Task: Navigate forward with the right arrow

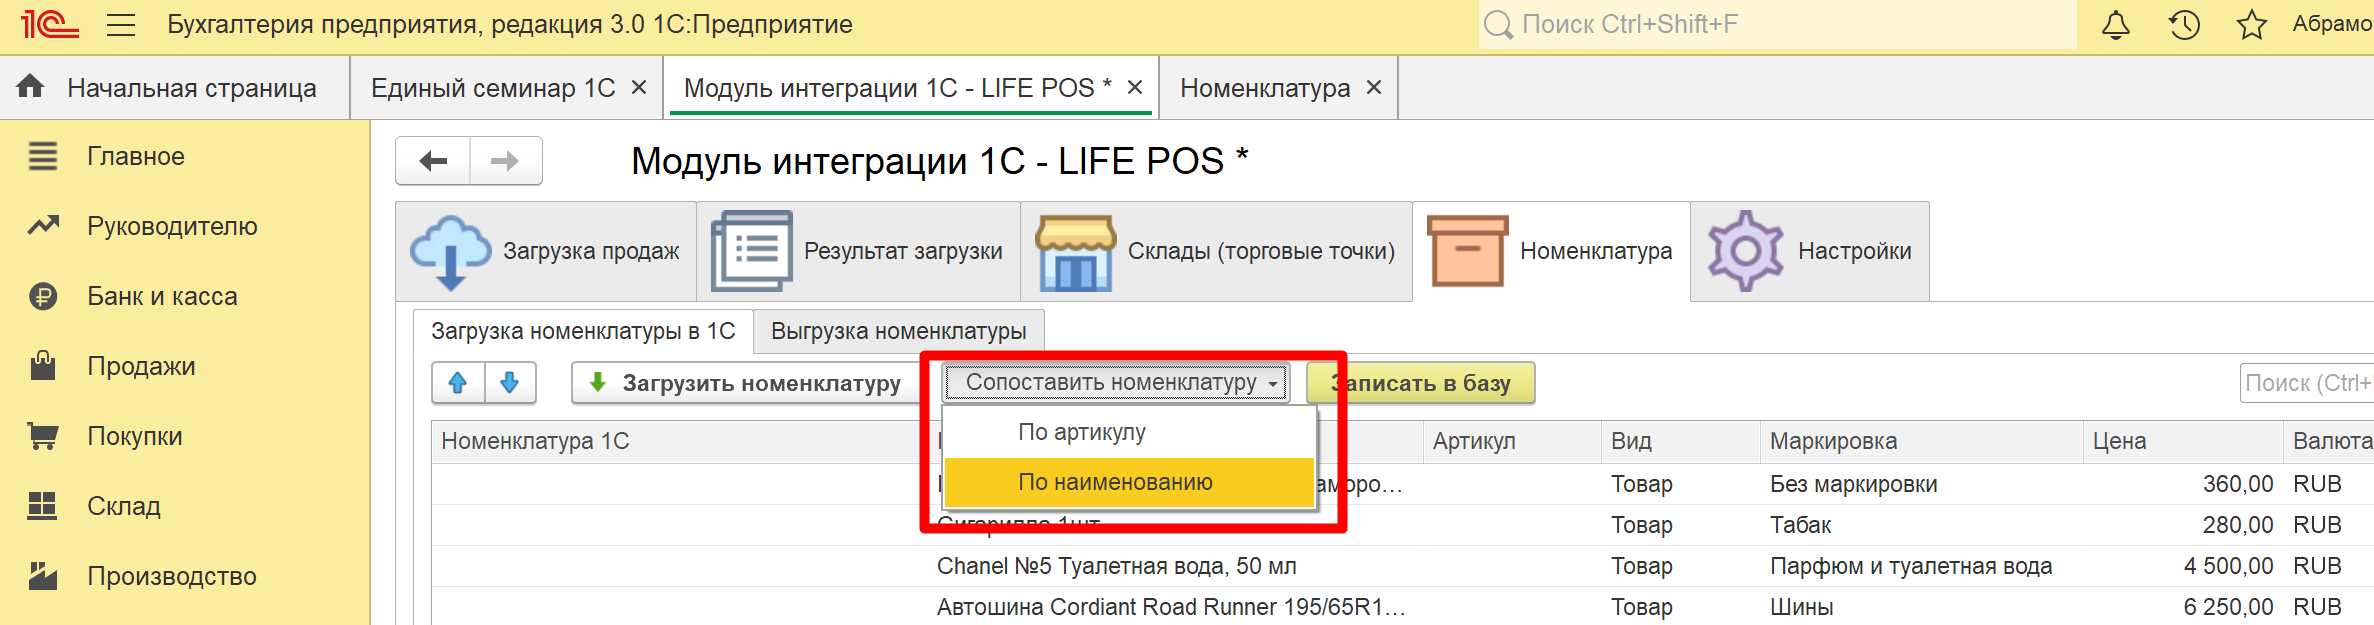Action: [506, 161]
